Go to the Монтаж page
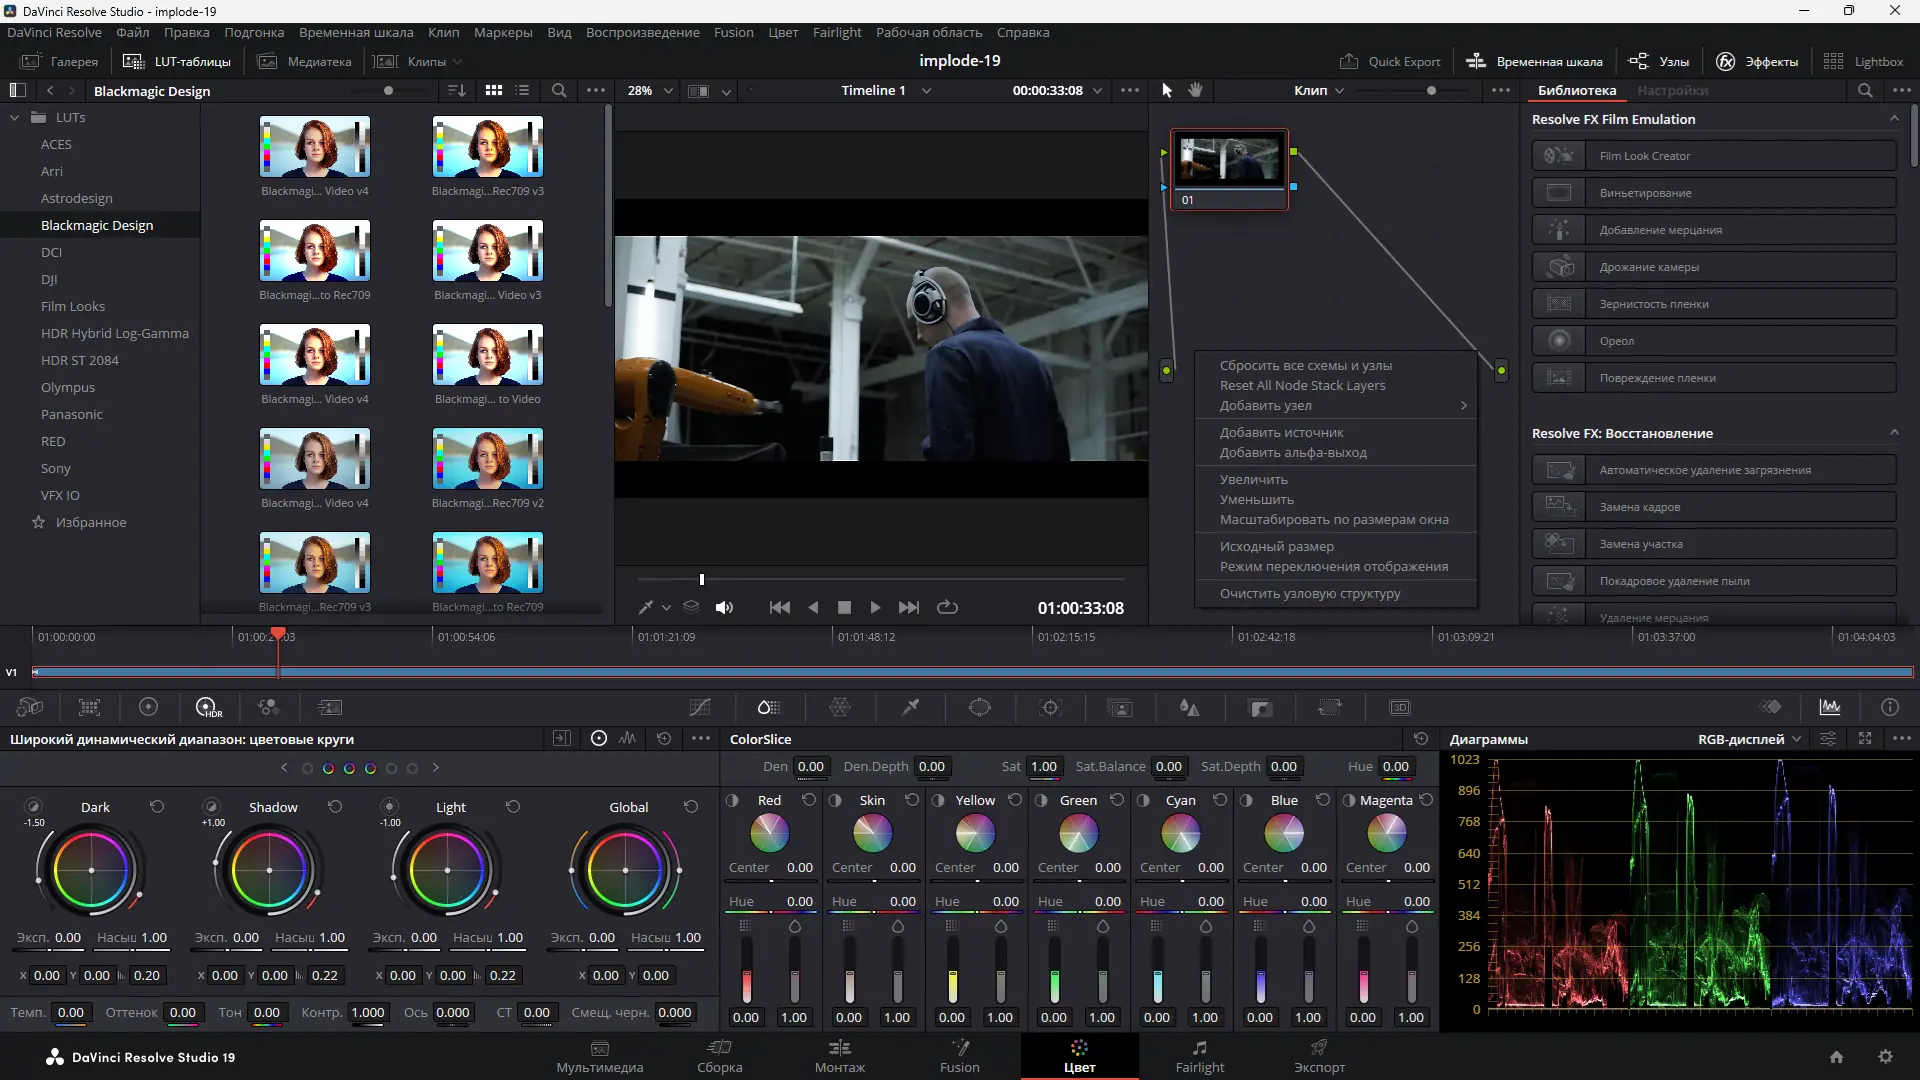 pos(839,1056)
